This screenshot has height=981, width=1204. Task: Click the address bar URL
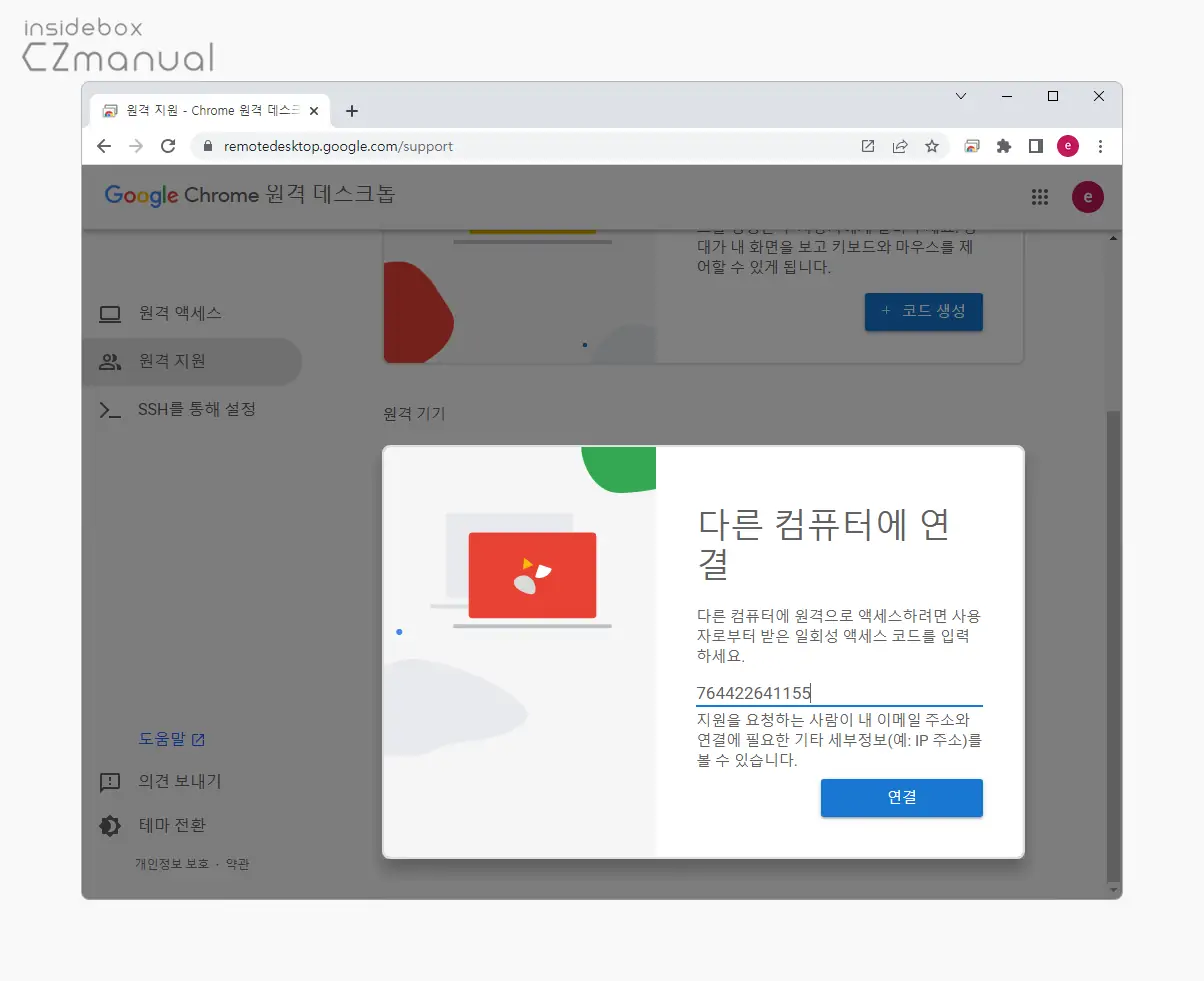pyautogui.click(x=338, y=146)
